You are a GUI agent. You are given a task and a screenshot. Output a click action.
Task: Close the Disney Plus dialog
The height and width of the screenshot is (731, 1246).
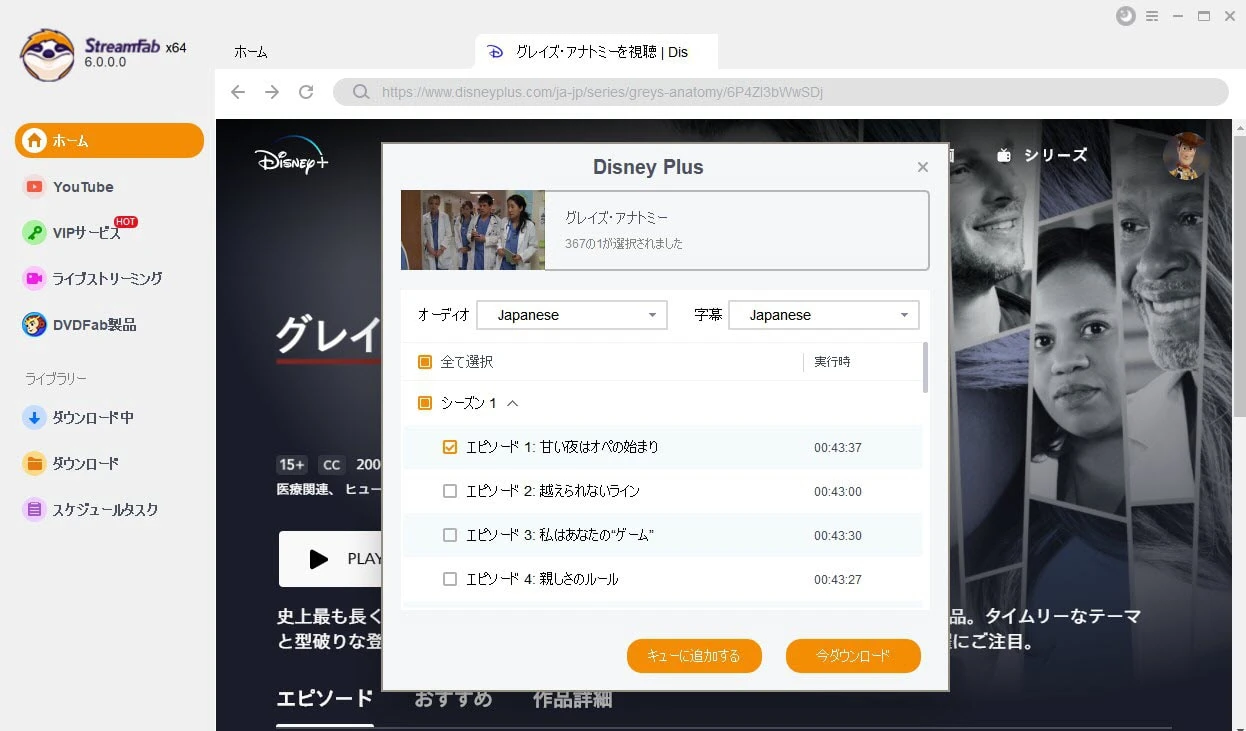tap(923, 167)
